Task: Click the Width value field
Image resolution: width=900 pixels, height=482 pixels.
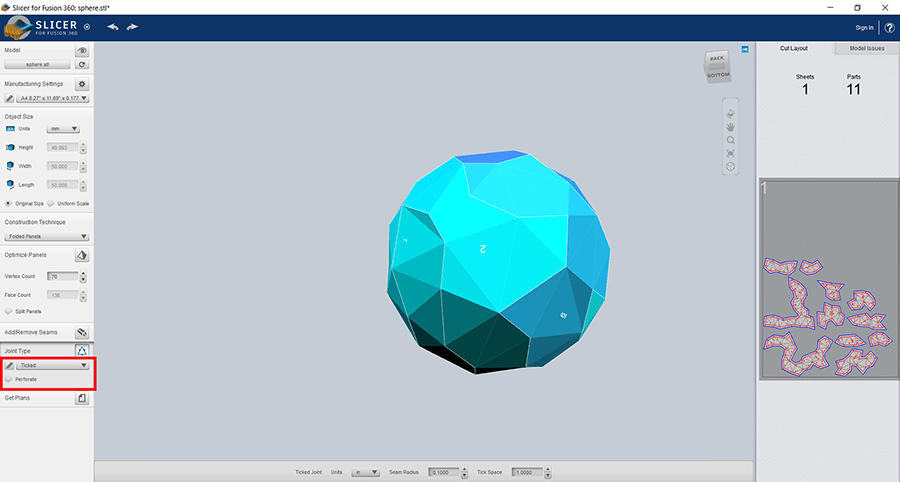Action: 62,166
